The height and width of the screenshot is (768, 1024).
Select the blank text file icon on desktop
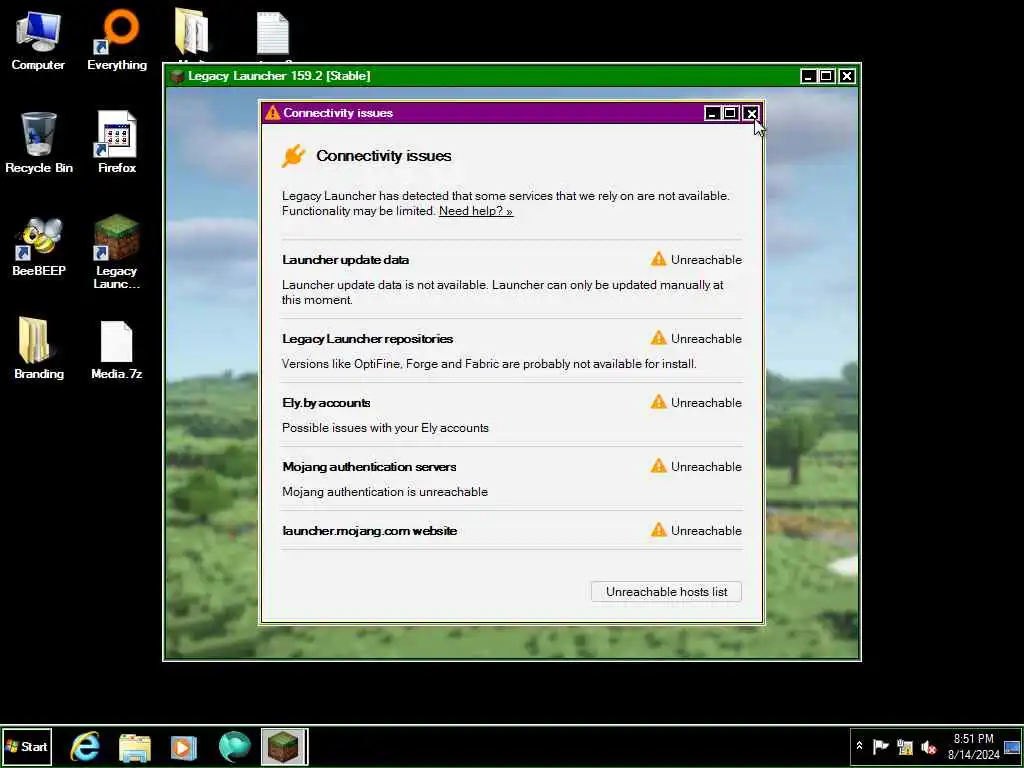[272, 34]
